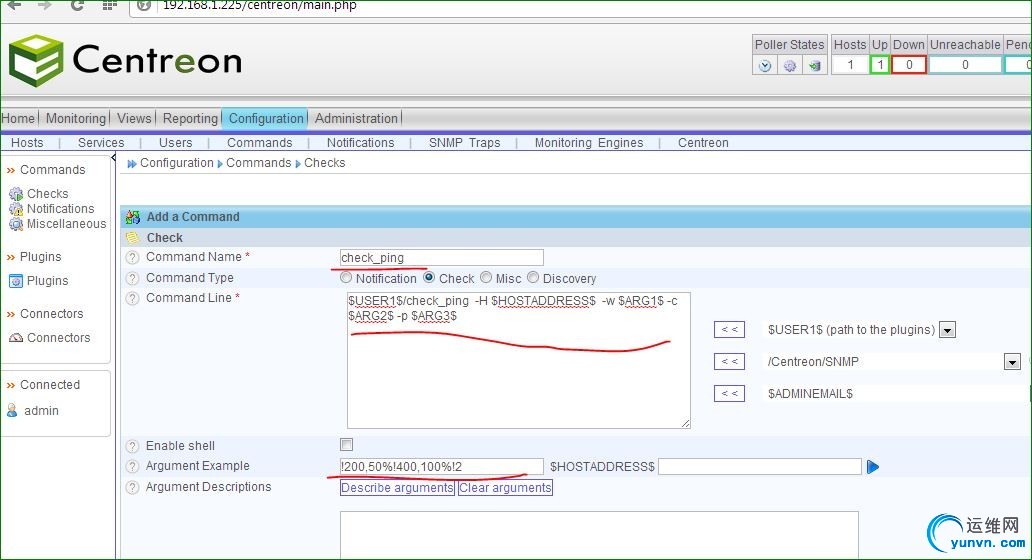Collapse the left sidebar arrow
This screenshot has height=560, width=1032.
tap(113, 158)
